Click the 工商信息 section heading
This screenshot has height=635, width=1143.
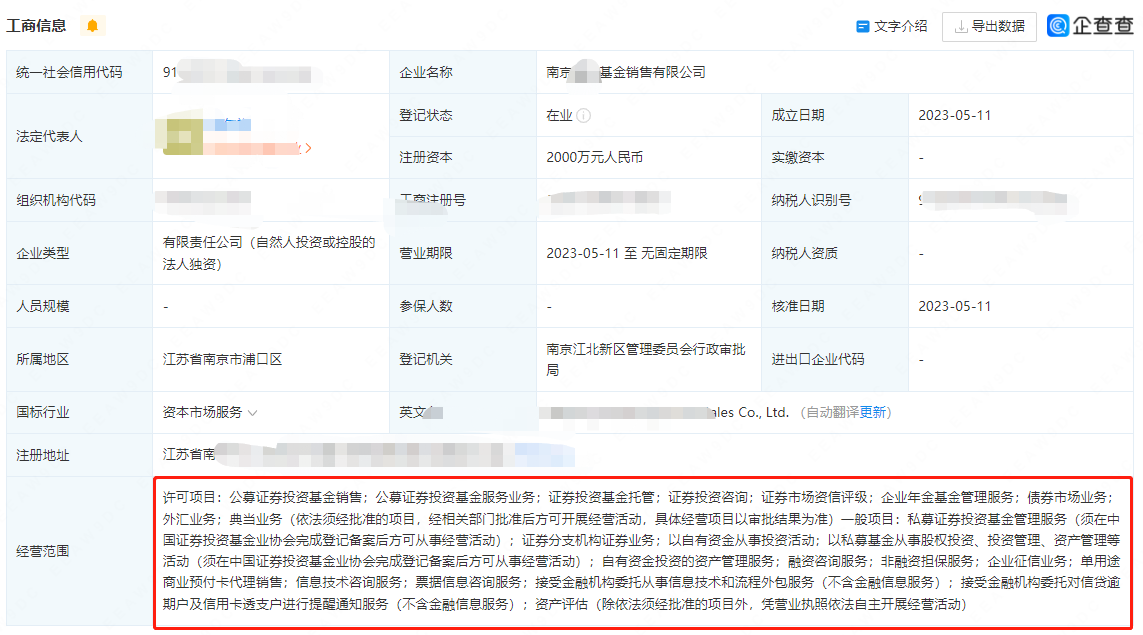point(37,26)
